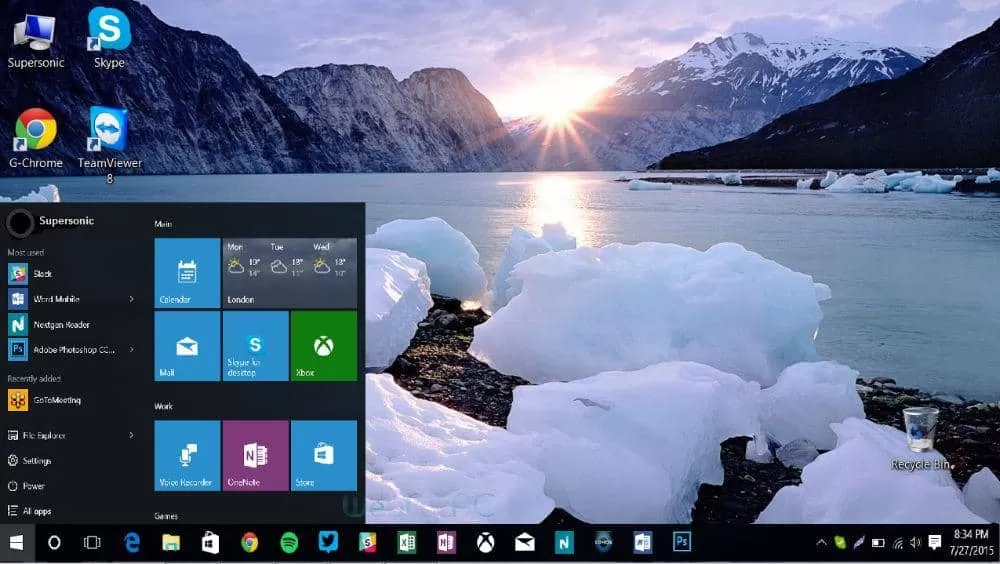This screenshot has height=564, width=1000.
Task: Open the Recycle Bin on desktop
Action: [x=920, y=439]
